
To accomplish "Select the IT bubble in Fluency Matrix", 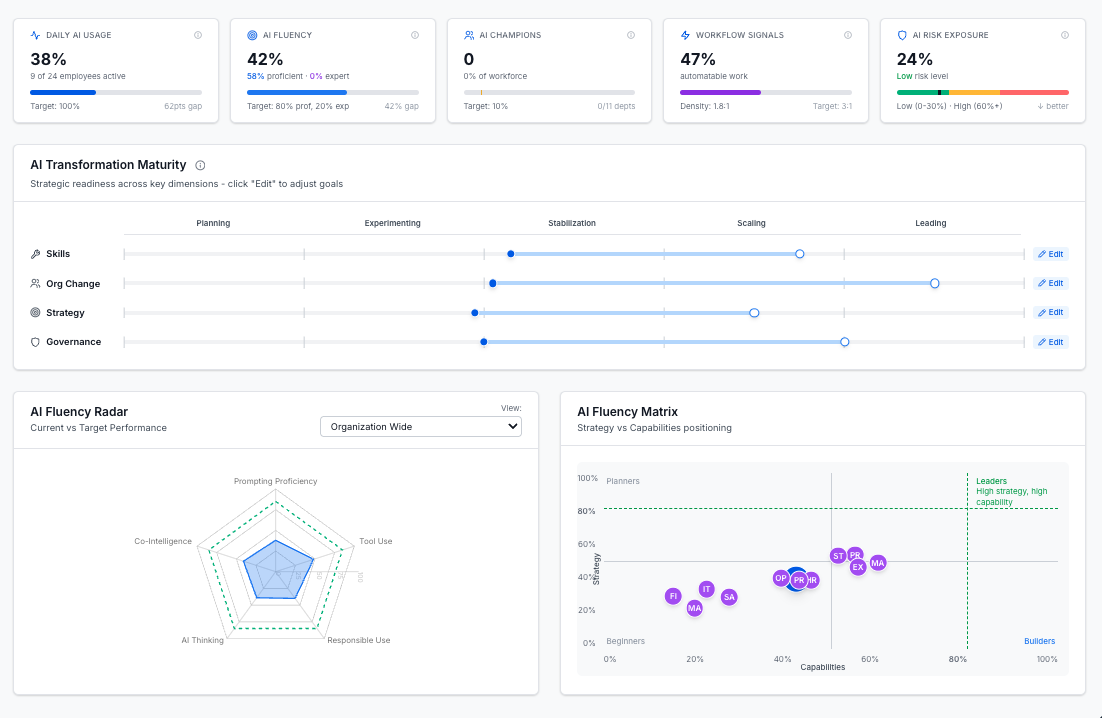I will tap(706, 589).
